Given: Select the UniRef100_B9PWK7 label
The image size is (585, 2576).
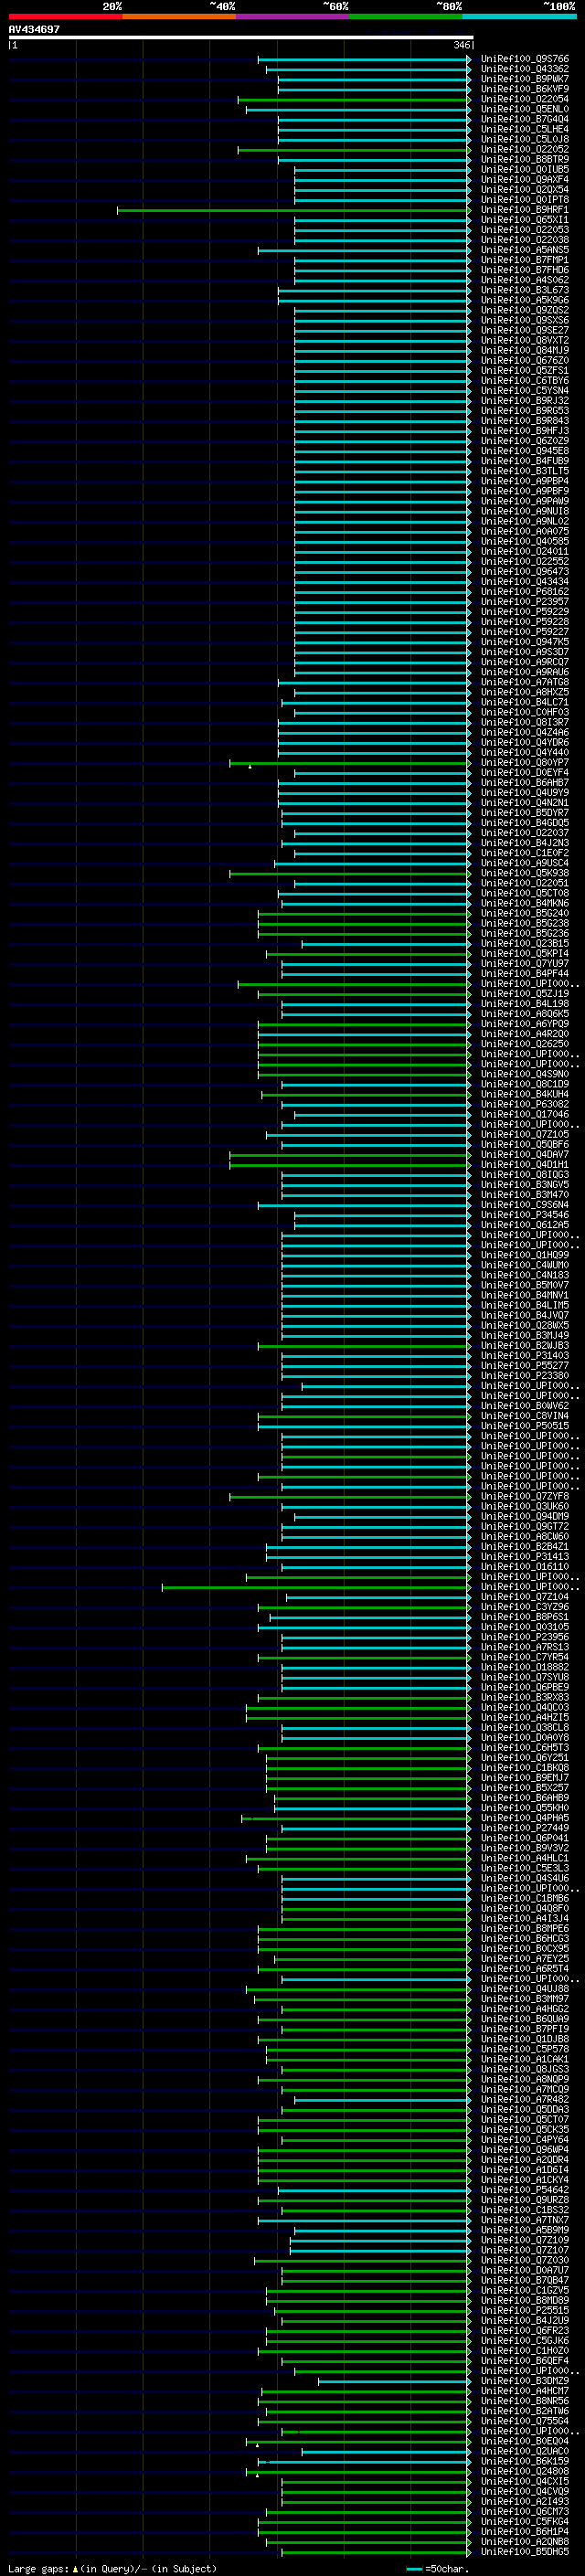Looking at the screenshot, I should [525, 79].
